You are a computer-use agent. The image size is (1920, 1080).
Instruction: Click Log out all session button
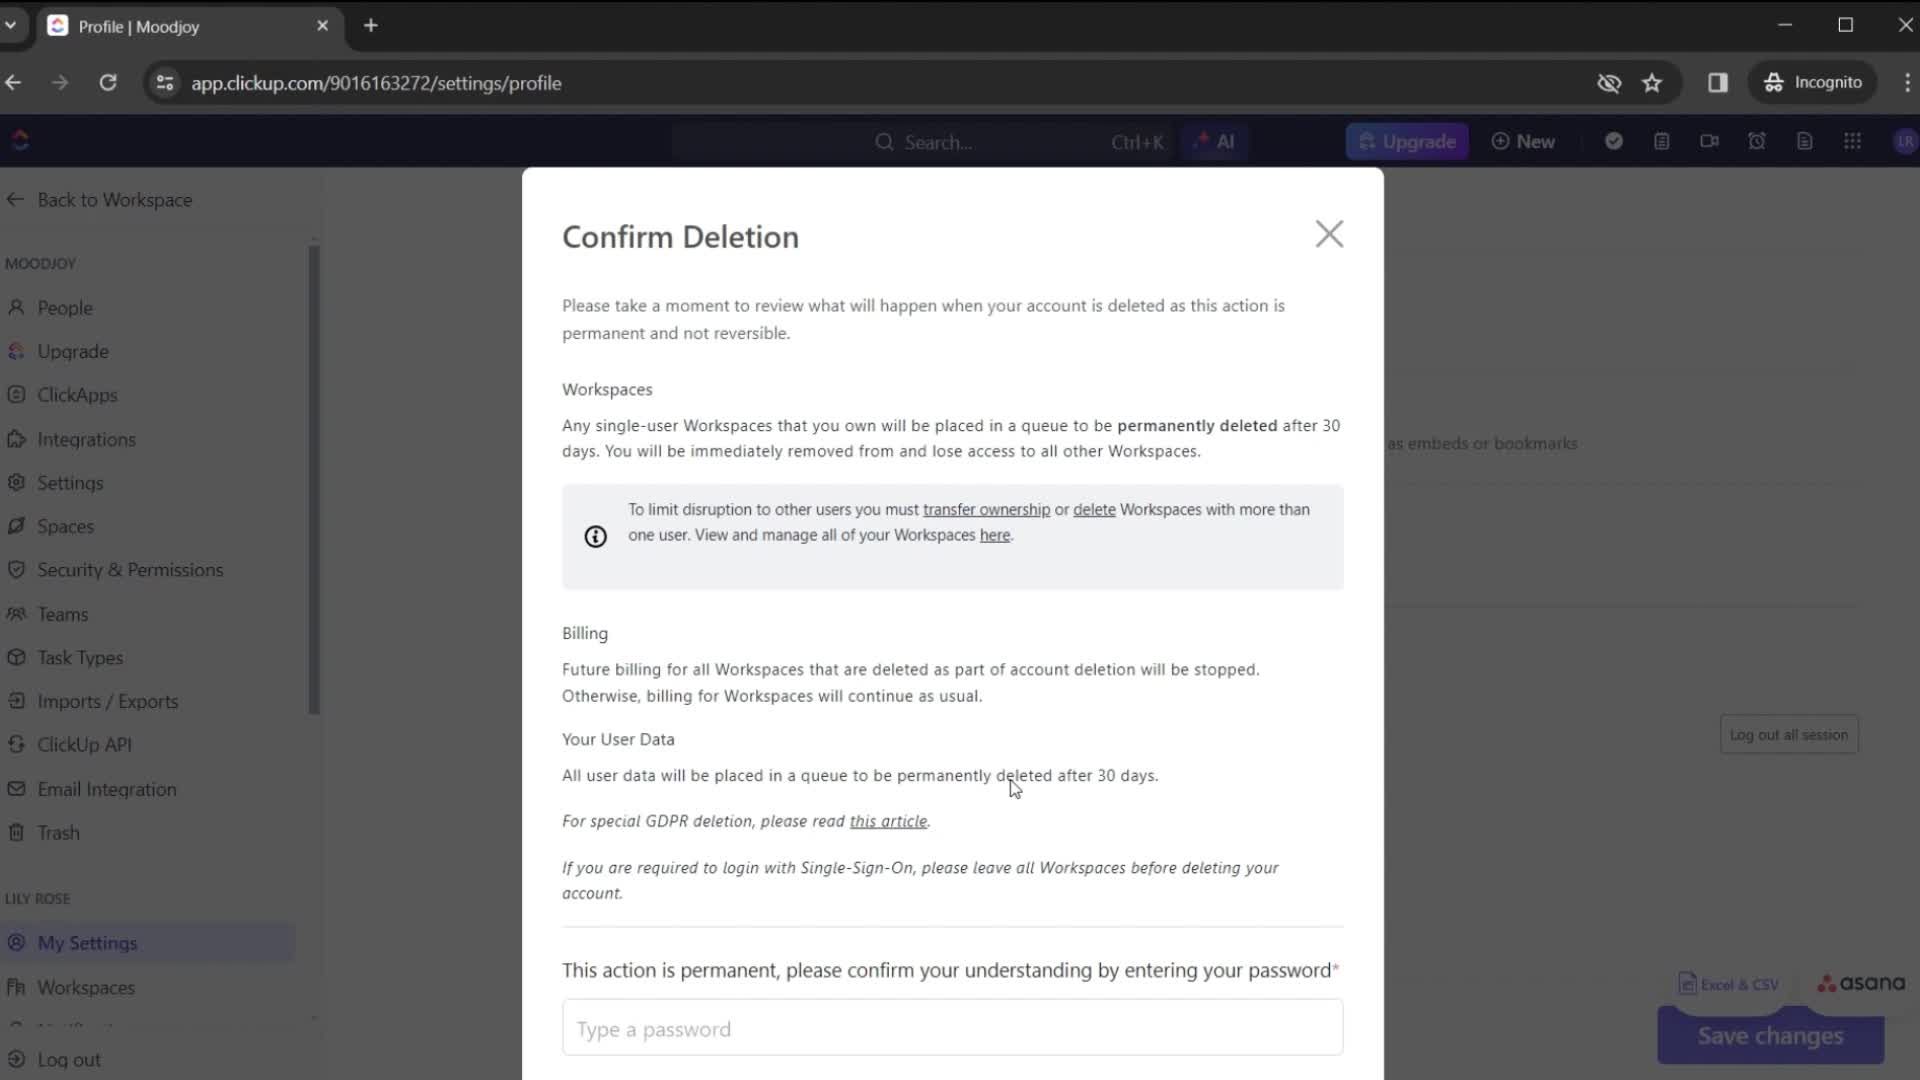[1788, 735]
